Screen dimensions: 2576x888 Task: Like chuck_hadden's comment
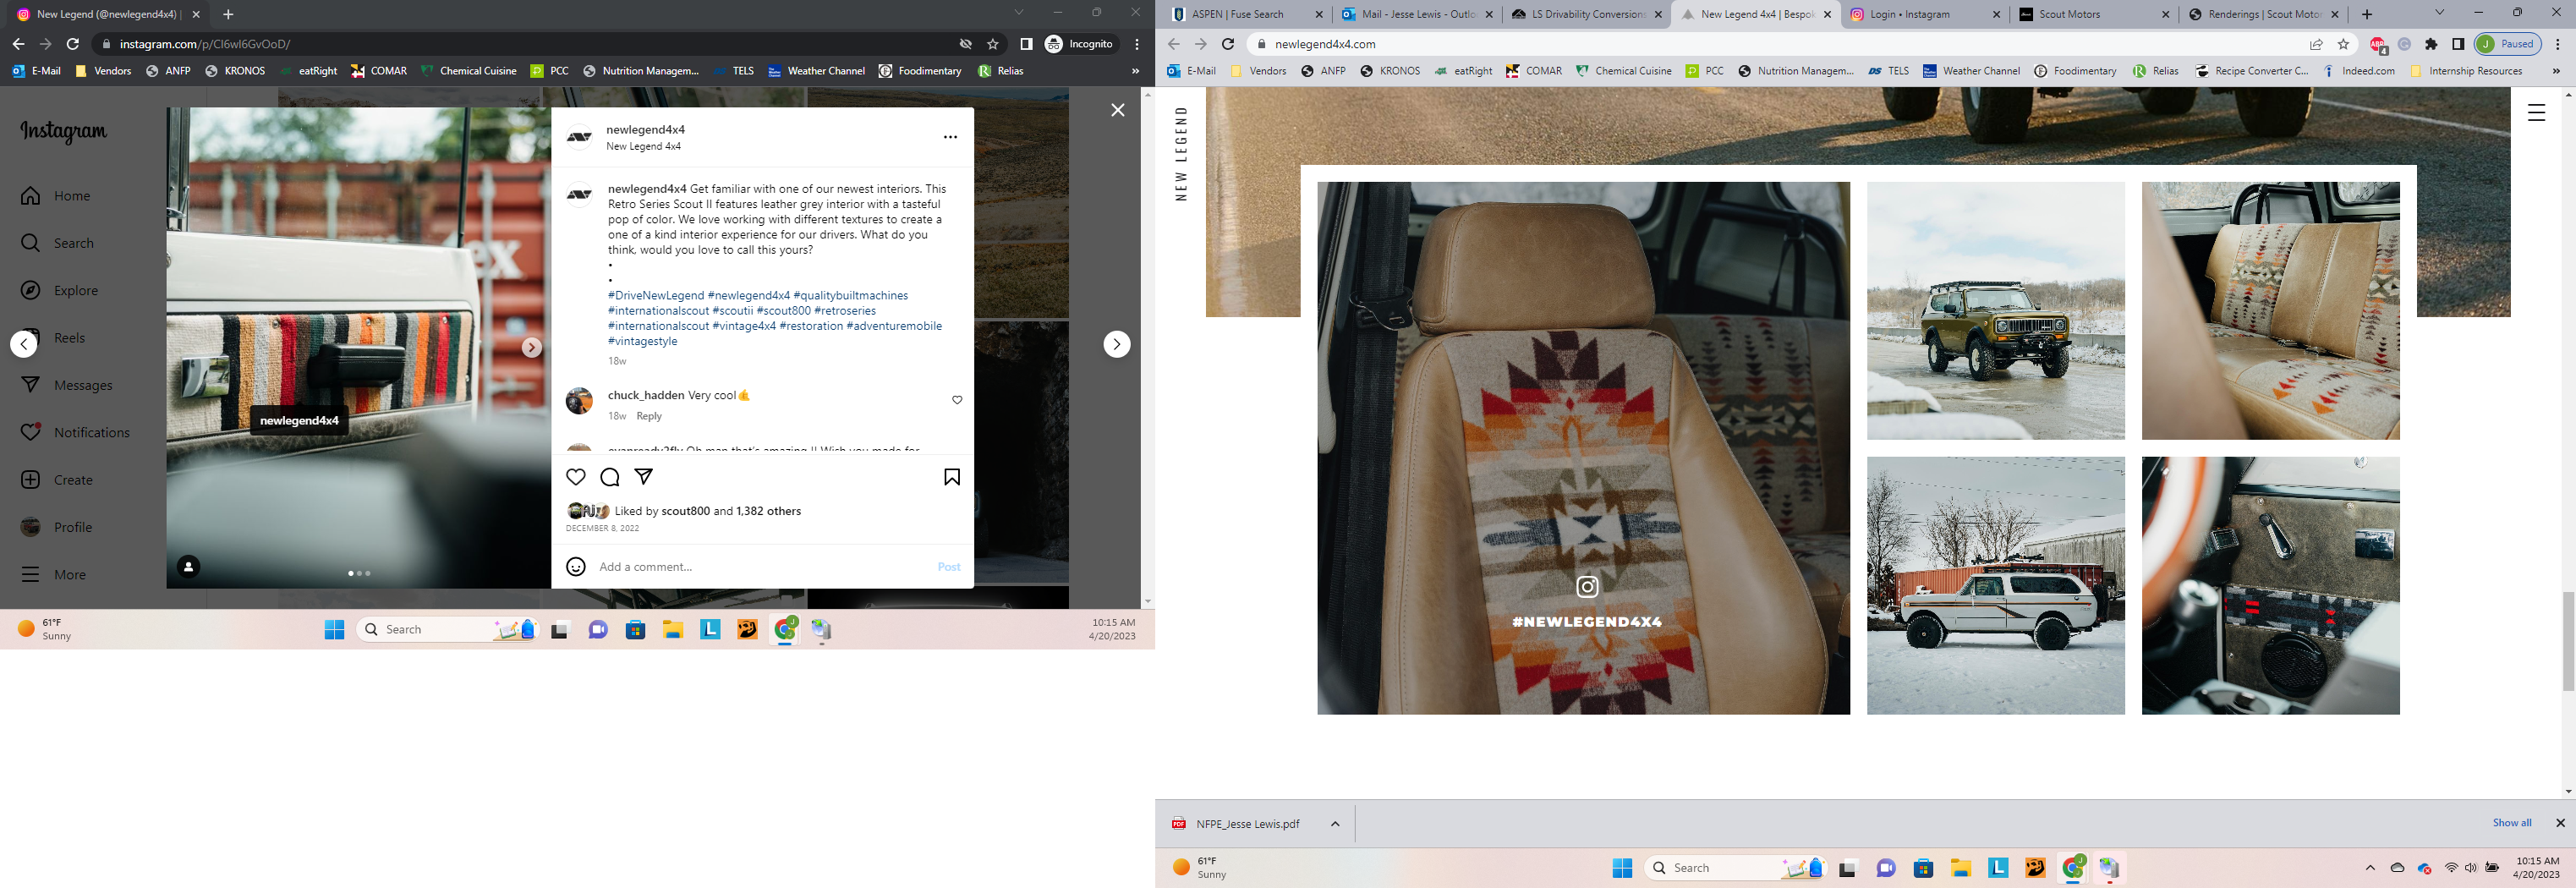click(957, 400)
